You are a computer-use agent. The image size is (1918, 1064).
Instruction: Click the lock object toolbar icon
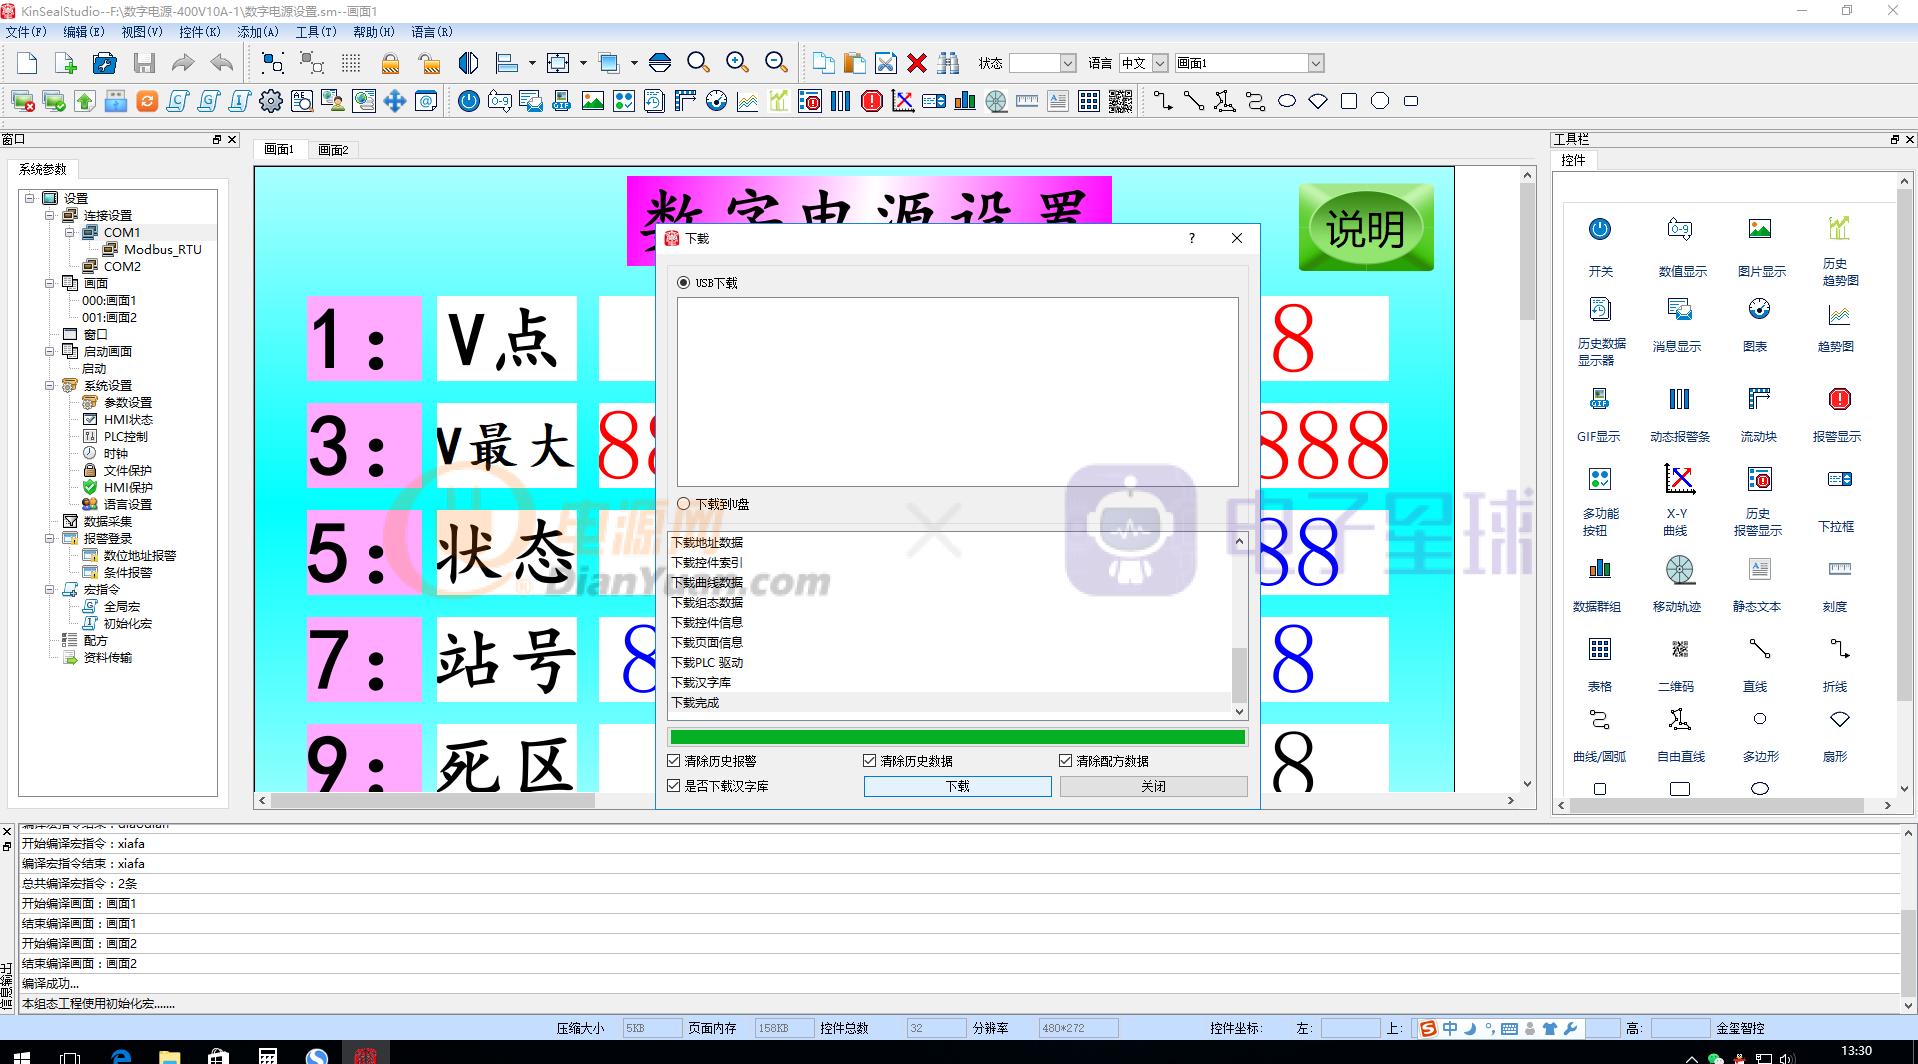[390, 62]
